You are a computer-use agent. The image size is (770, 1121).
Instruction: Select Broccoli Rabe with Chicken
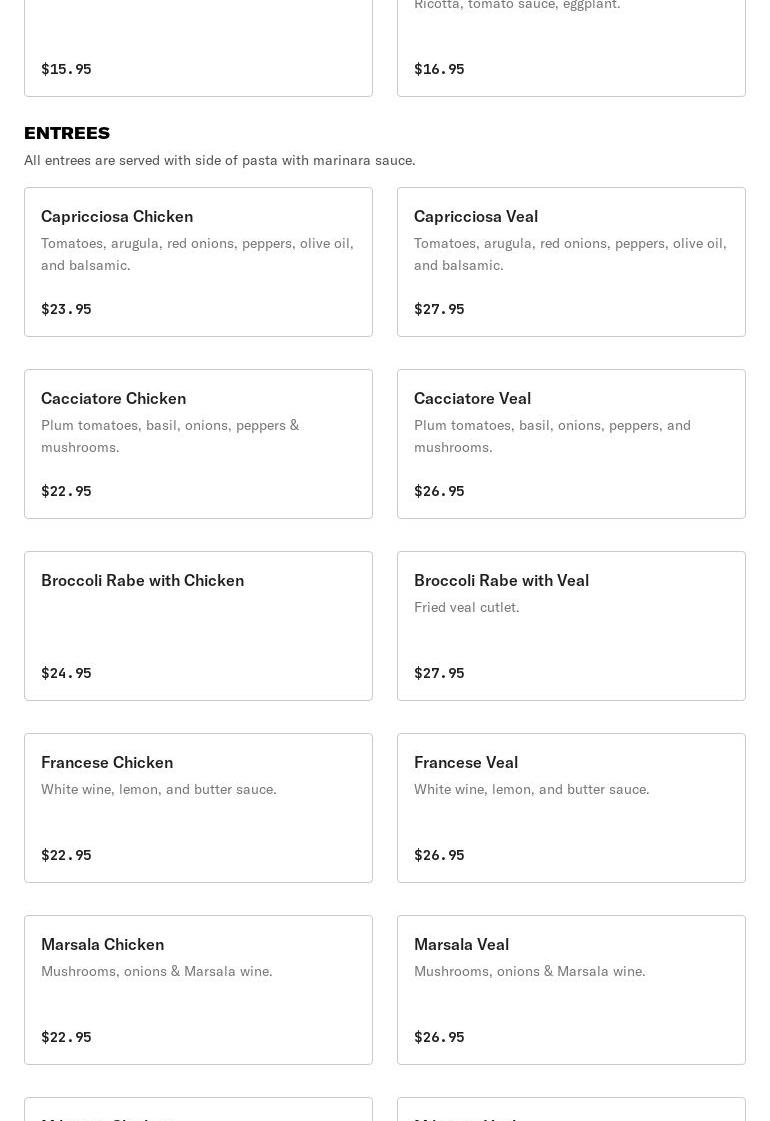pyautogui.click(x=198, y=626)
